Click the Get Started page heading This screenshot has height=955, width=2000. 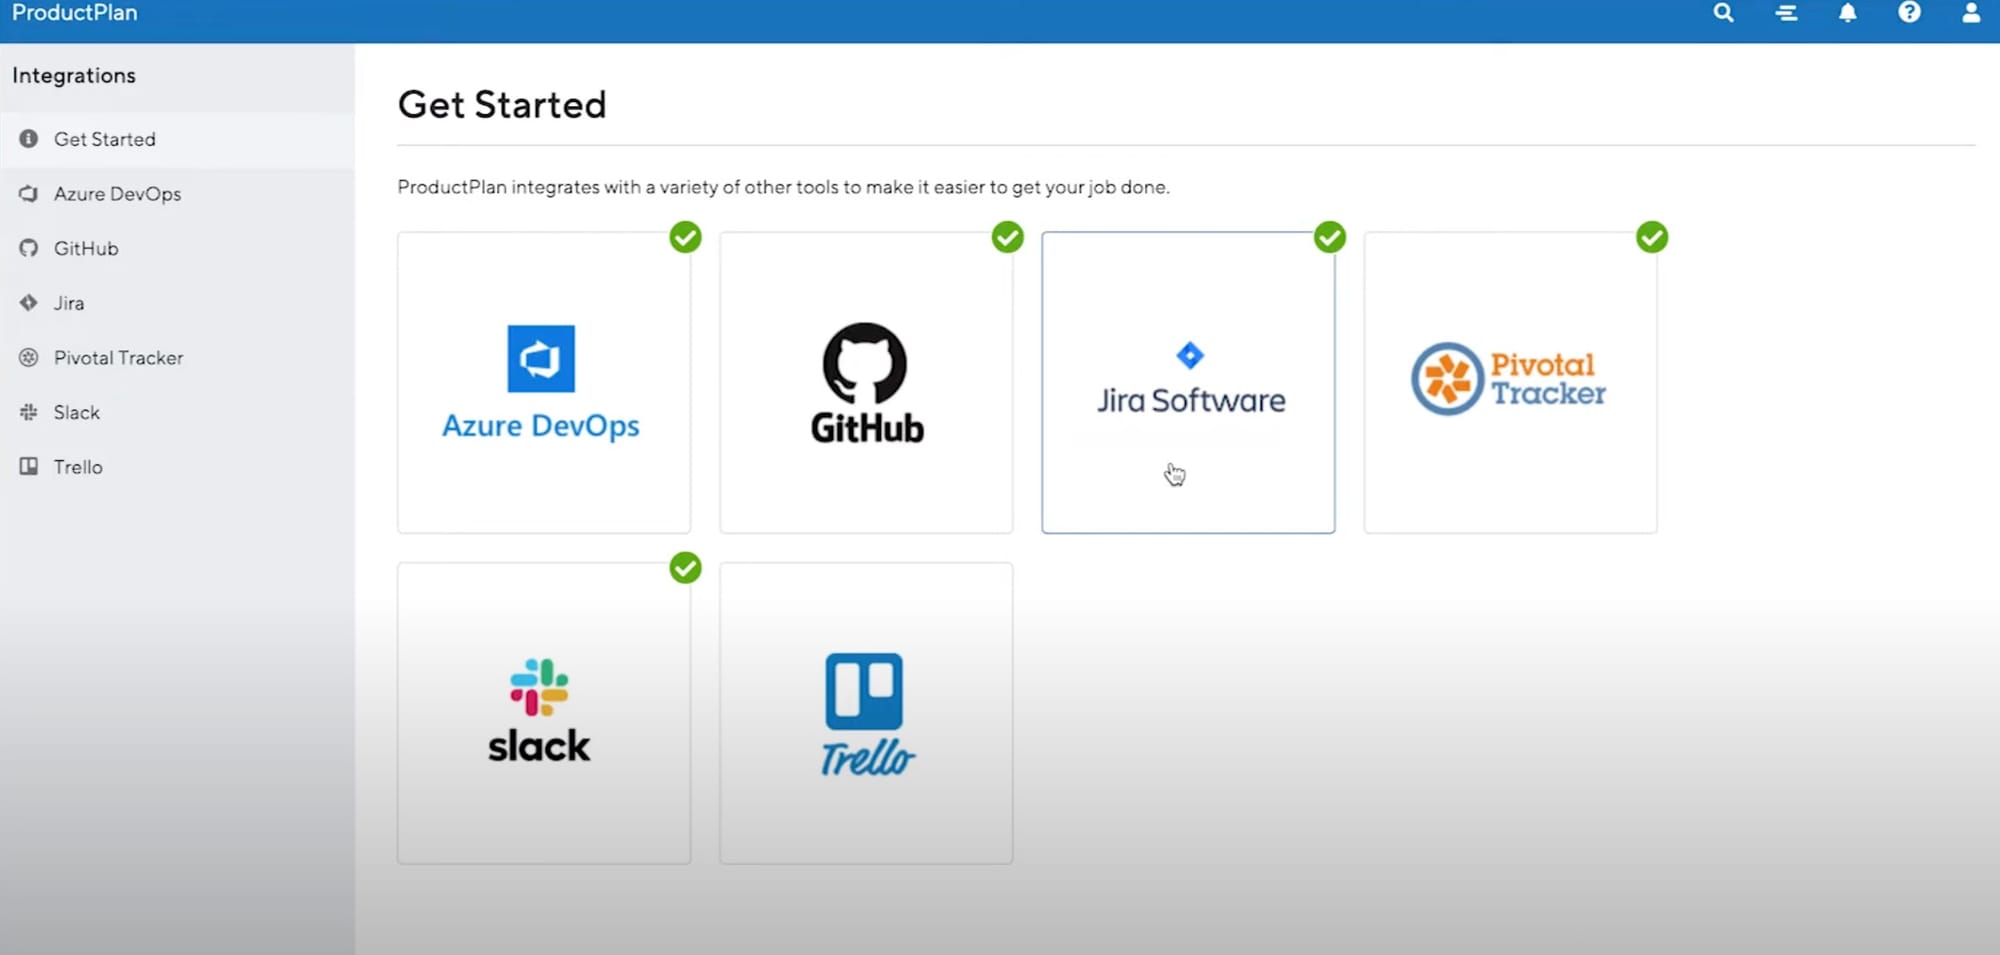[502, 105]
